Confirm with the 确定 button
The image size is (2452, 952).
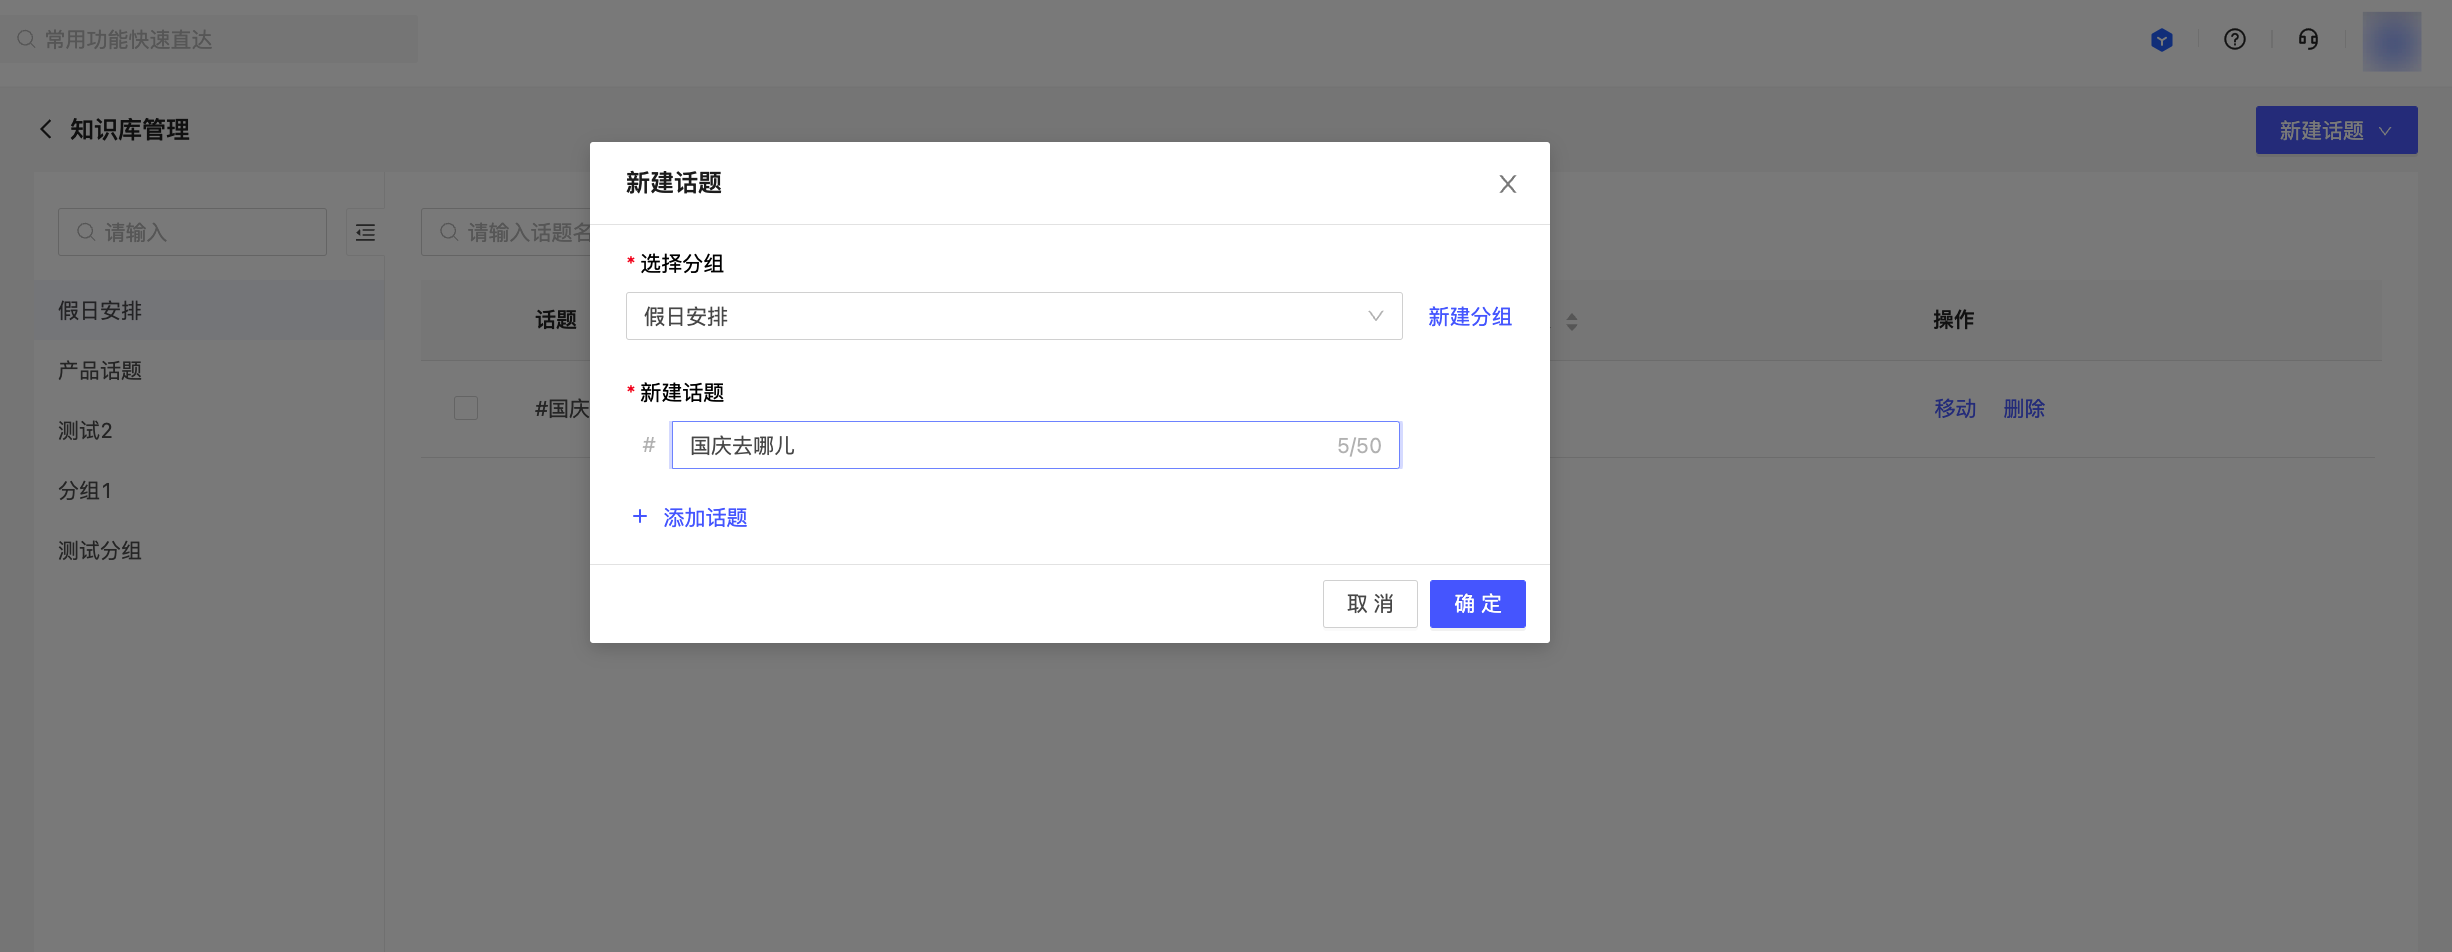tap(1478, 604)
